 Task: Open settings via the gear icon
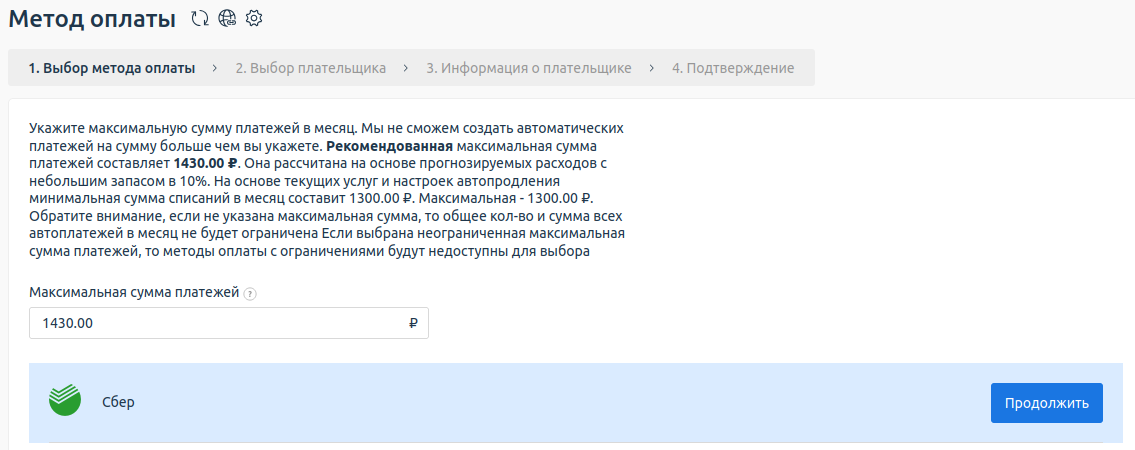[x=254, y=18]
